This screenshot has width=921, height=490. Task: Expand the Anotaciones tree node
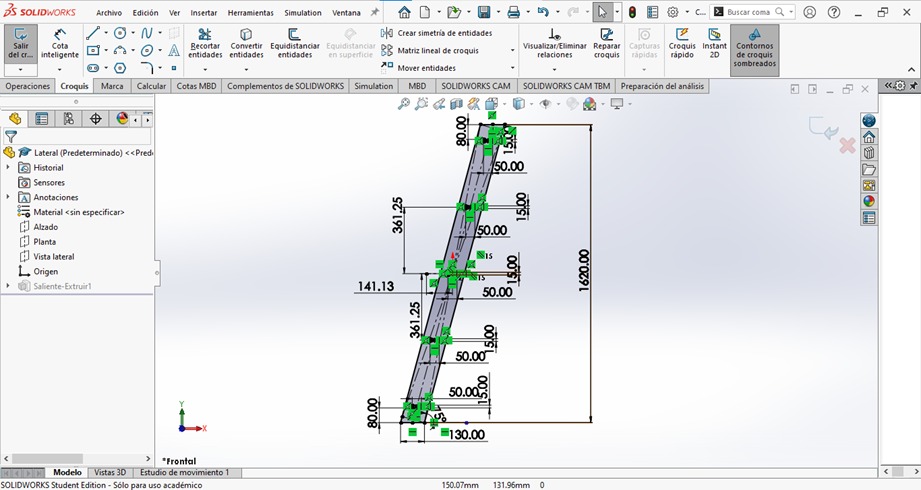pos(8,197)
